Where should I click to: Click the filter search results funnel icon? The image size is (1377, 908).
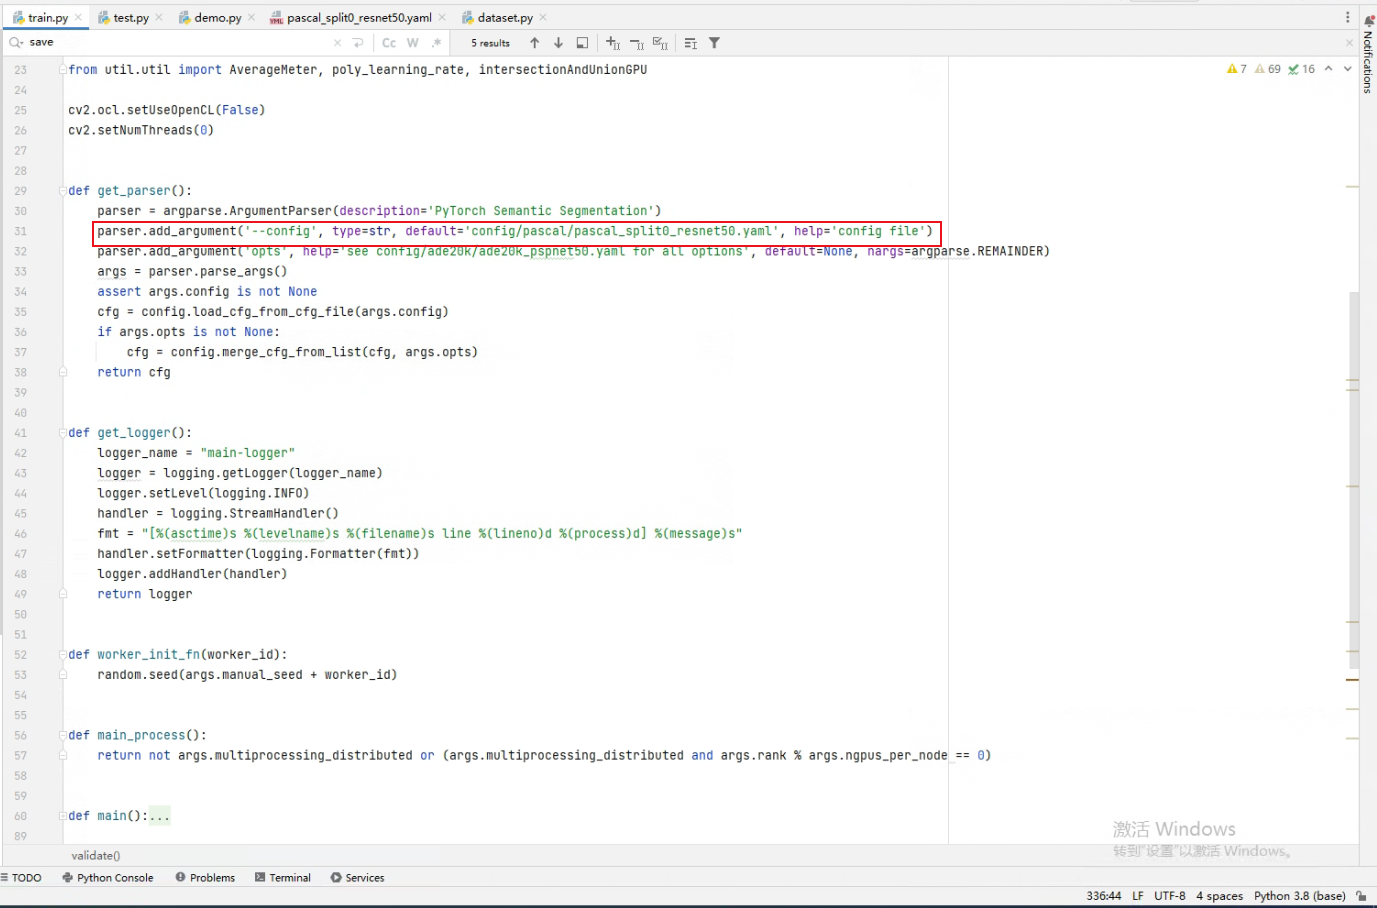pyautogui.click(x=714, y=43)
